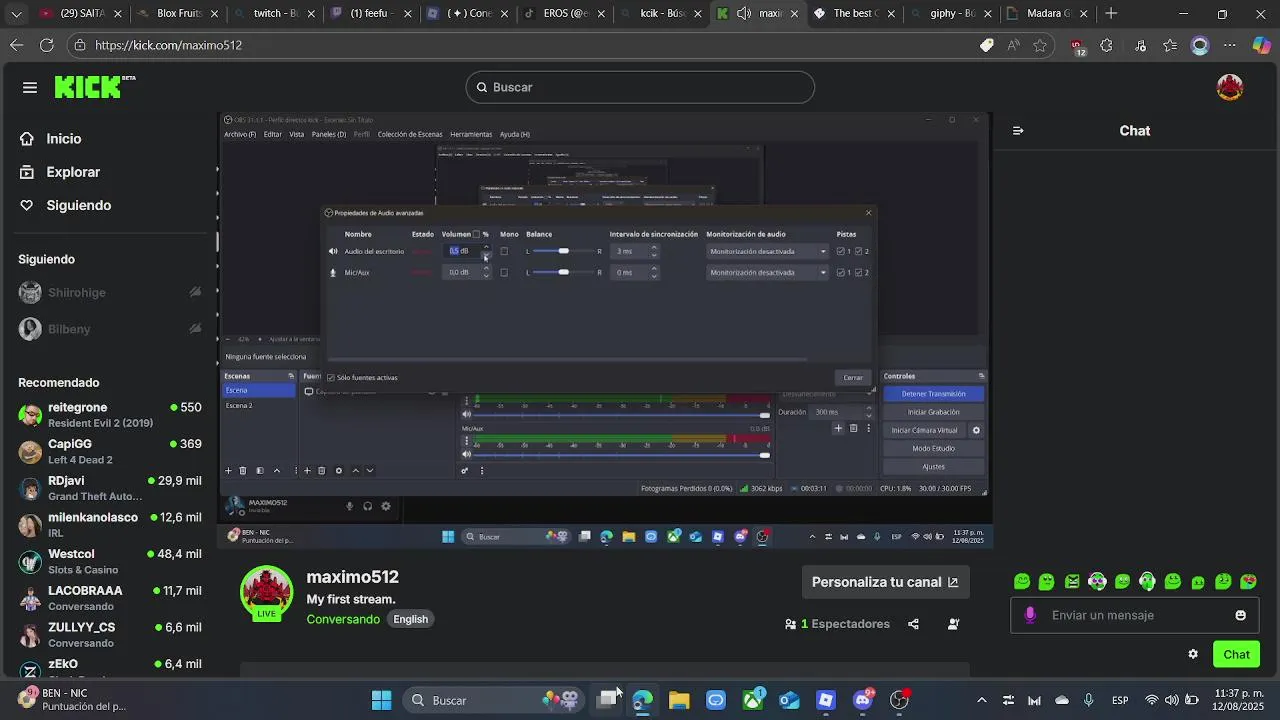Viewport: 1280px width, 720px height.
Task: Open monitoring dropdown for Audio del escritorio
Action: click(x=768, y=251)
